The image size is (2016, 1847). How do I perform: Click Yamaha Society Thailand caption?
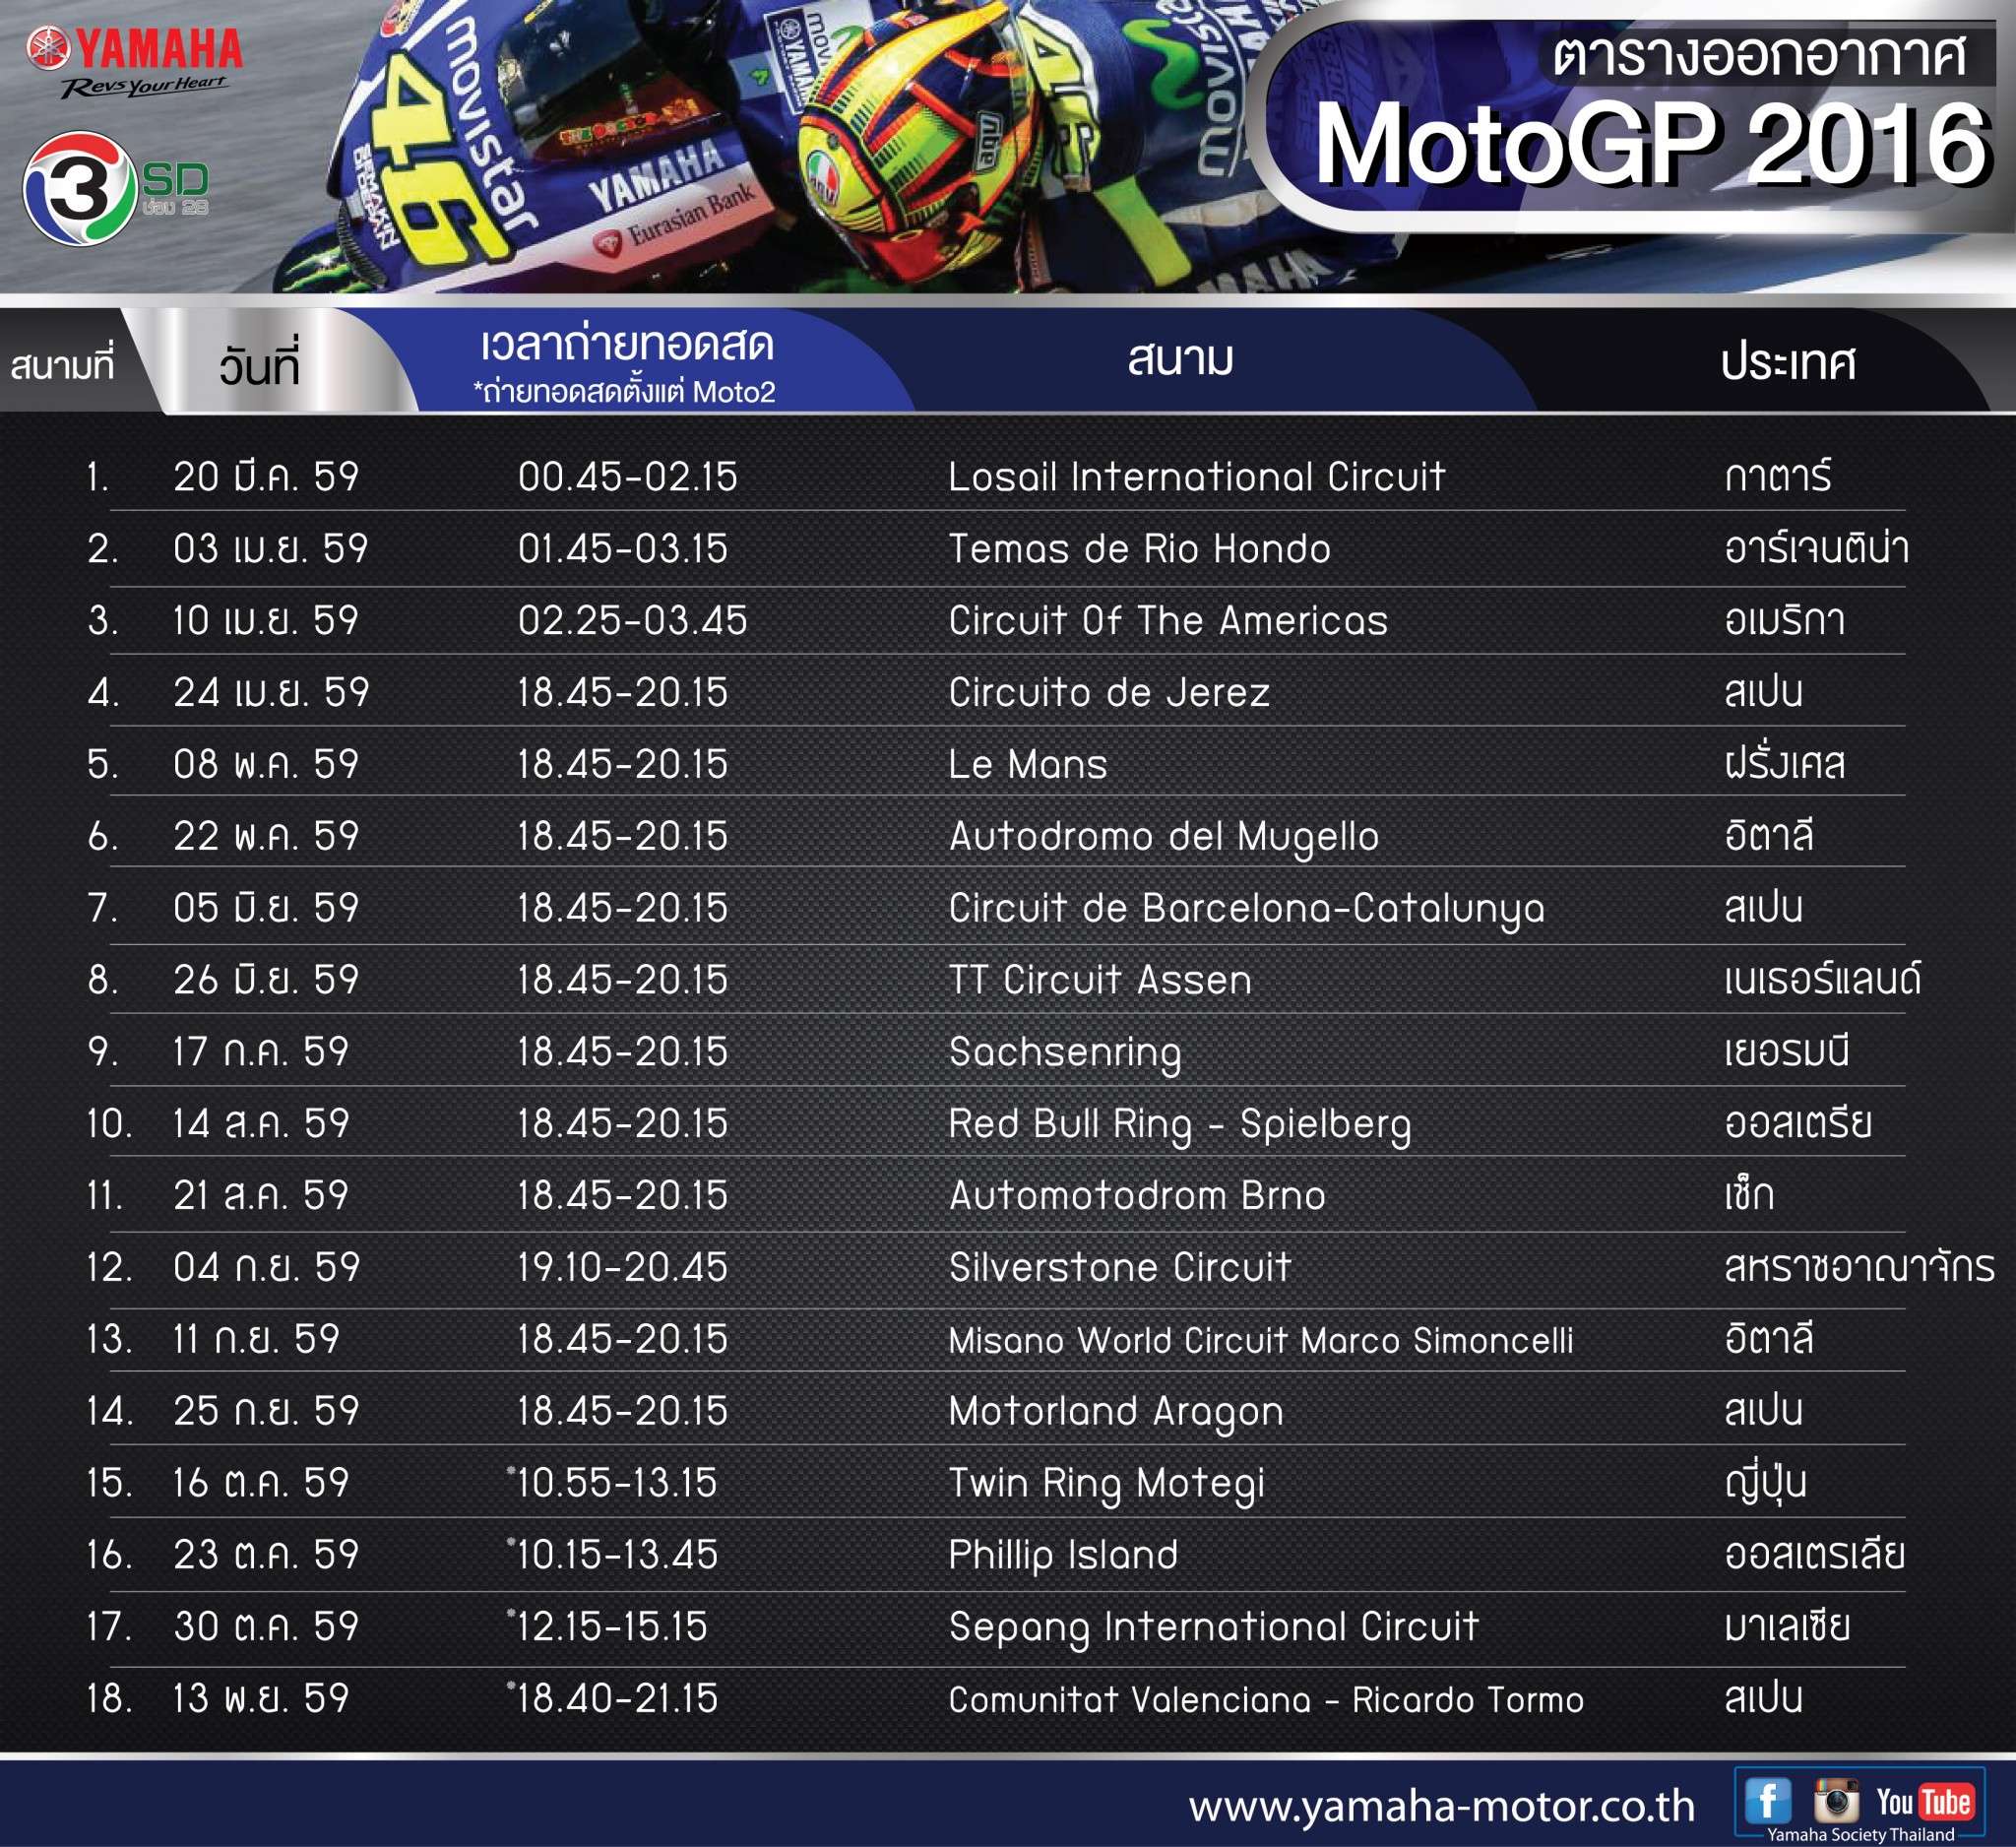coord(1860,1835)
